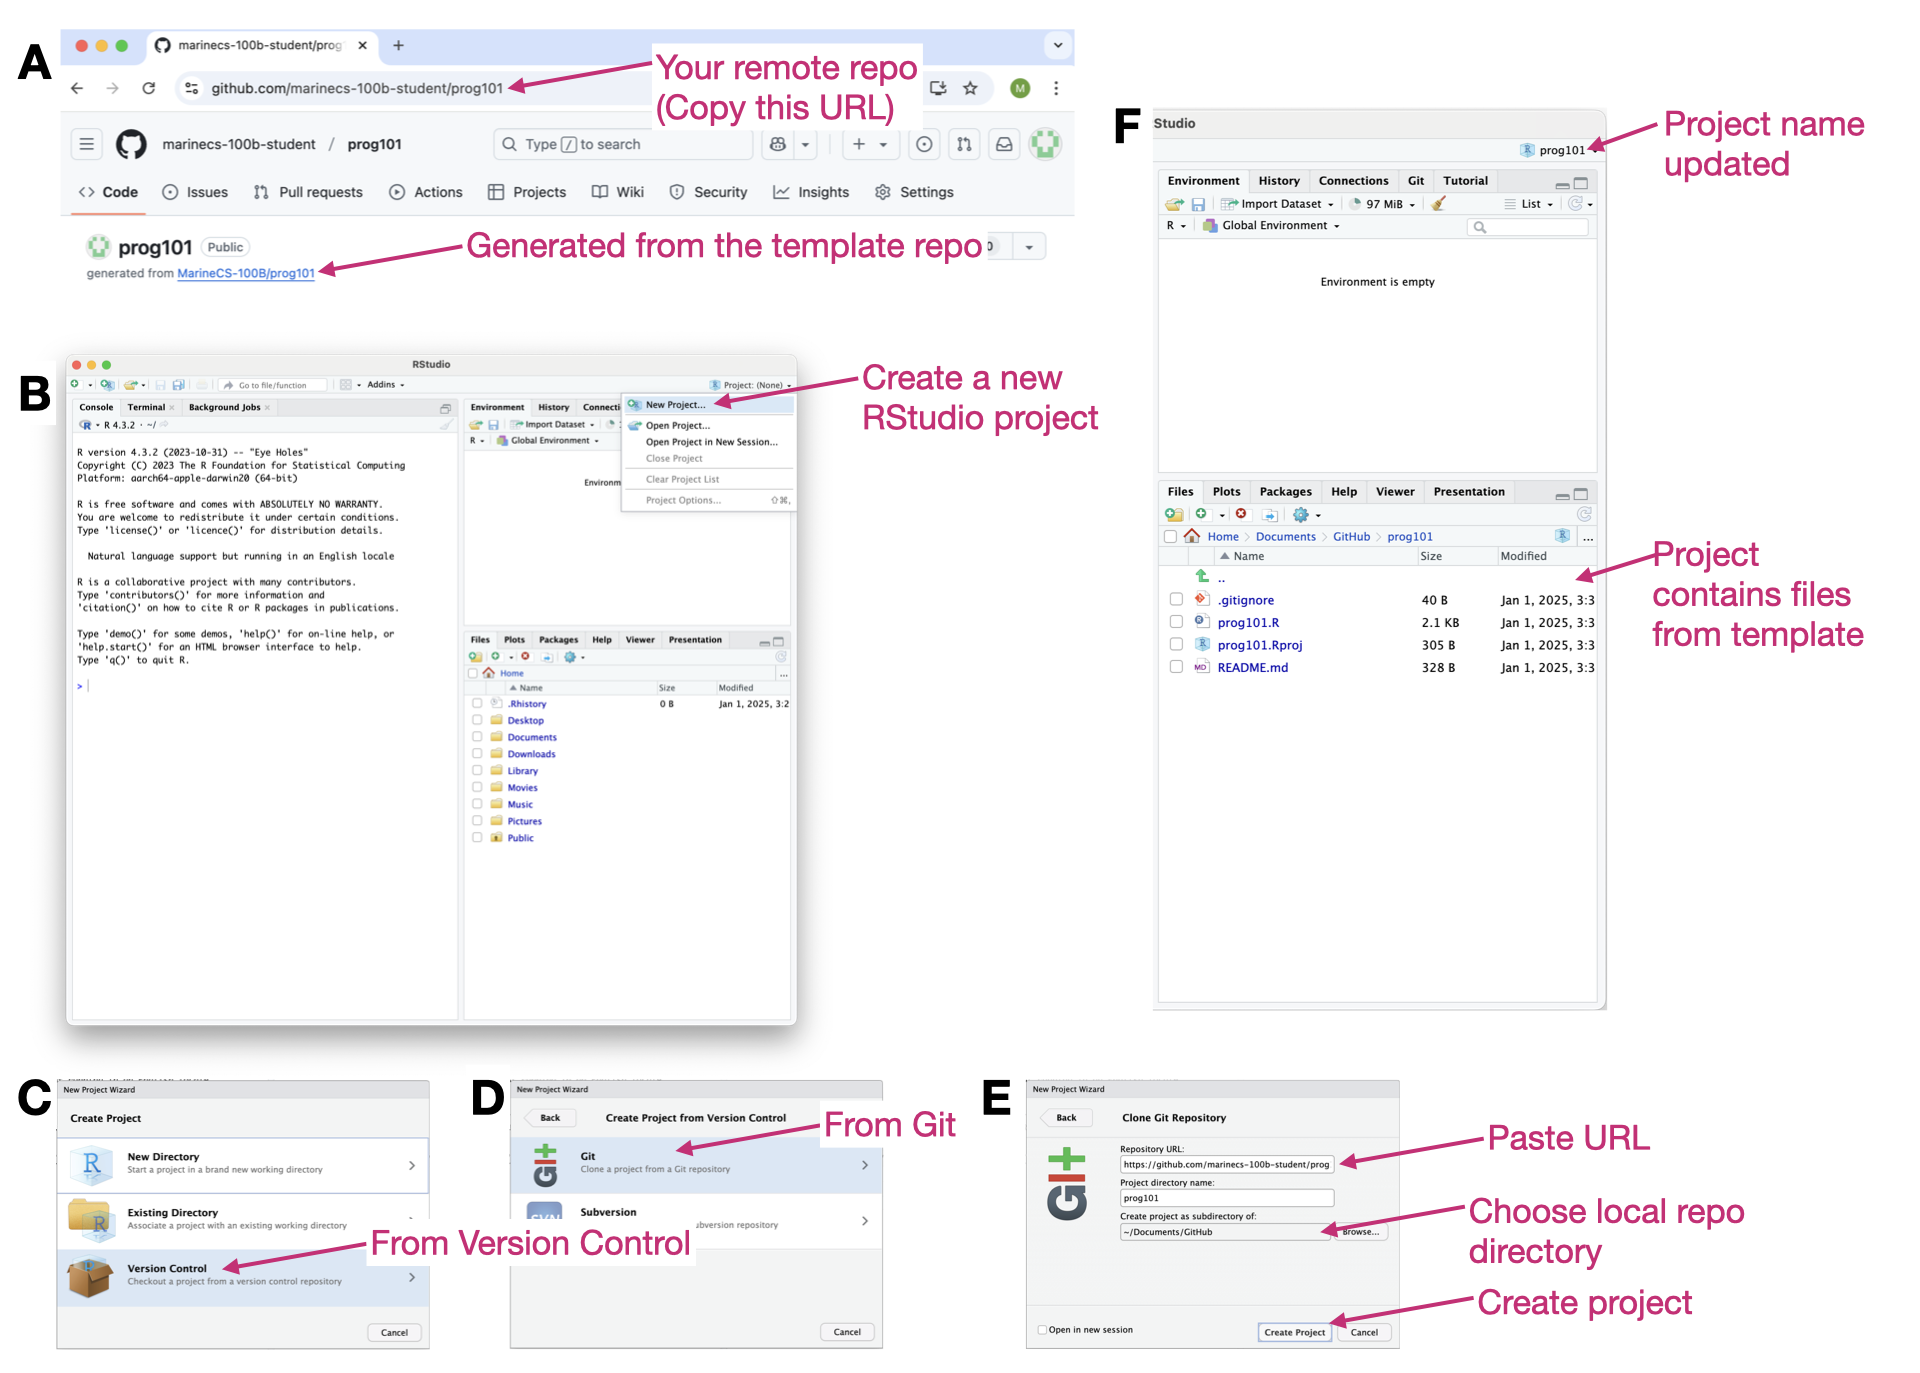1920x1373 pixels.
Task: Tick the Desktop folder checkbox in panel B
Action: pos(477,720)
